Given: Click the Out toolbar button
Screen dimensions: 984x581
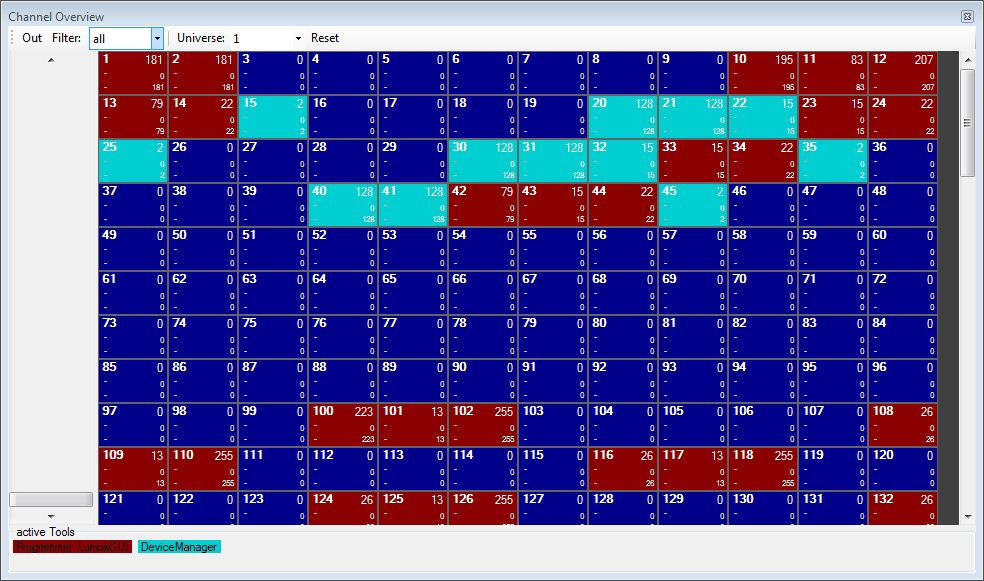Looking at the screenshot, I should click(32, 38).
